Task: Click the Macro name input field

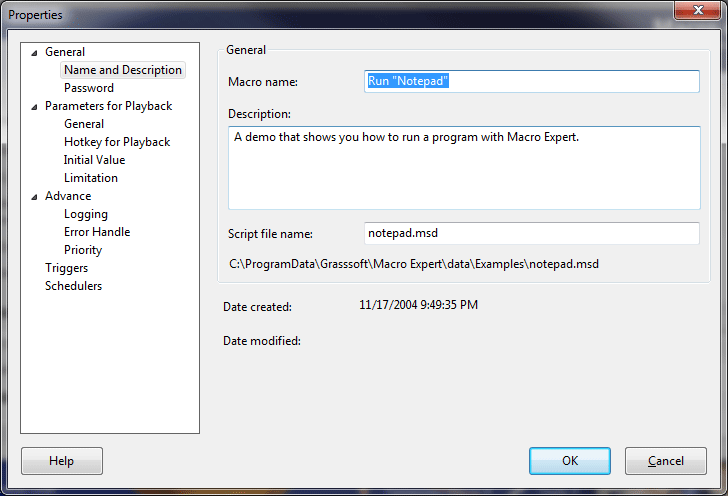Action: [x=532, y=81]
